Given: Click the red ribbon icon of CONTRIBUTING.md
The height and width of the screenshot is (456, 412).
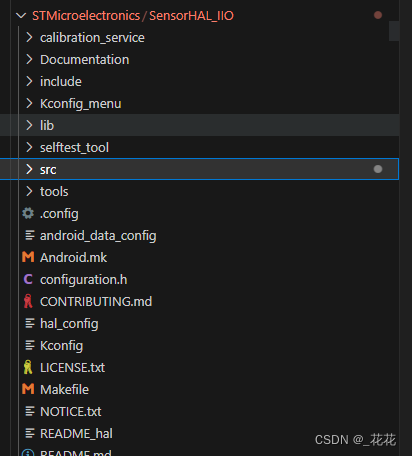Looking at the screenshot, I should [28, 301].
